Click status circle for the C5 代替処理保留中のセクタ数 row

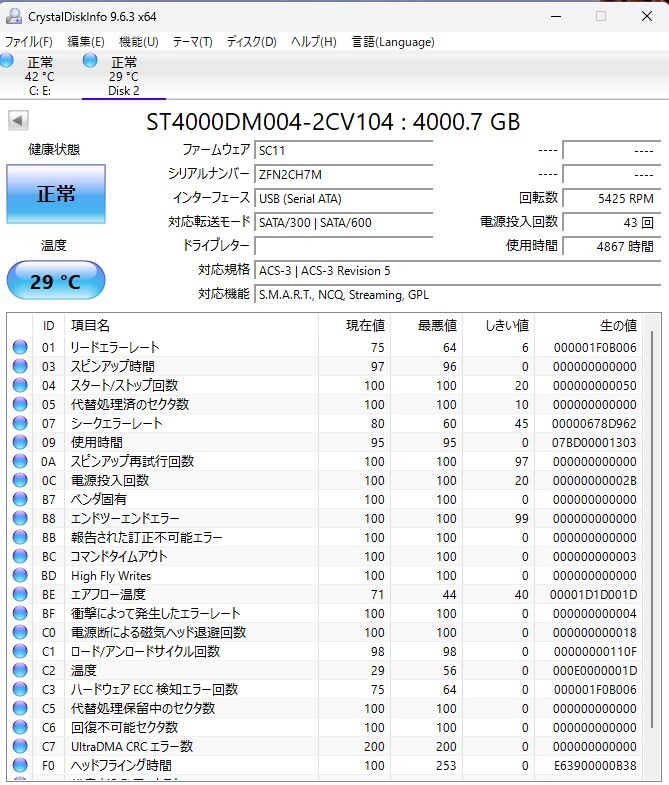pyautogui.click(x=20, y=708)
